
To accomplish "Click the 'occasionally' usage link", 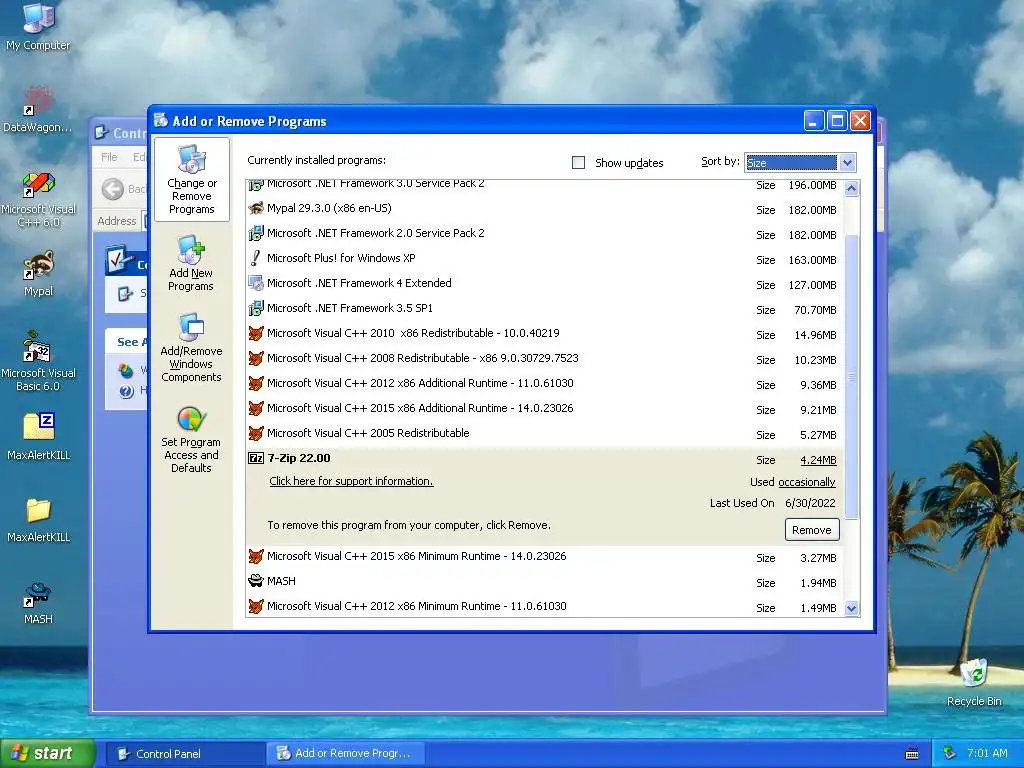I will click(807, 483).
